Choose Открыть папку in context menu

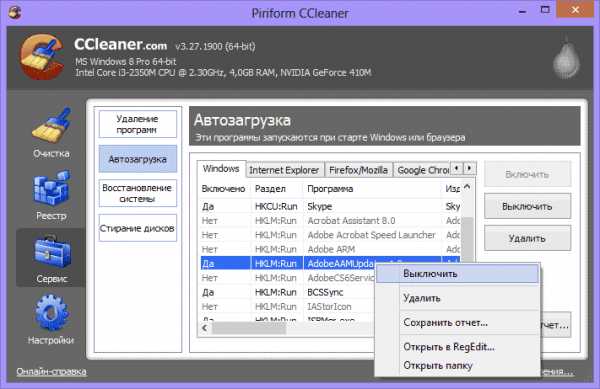[x=458, y=366]
